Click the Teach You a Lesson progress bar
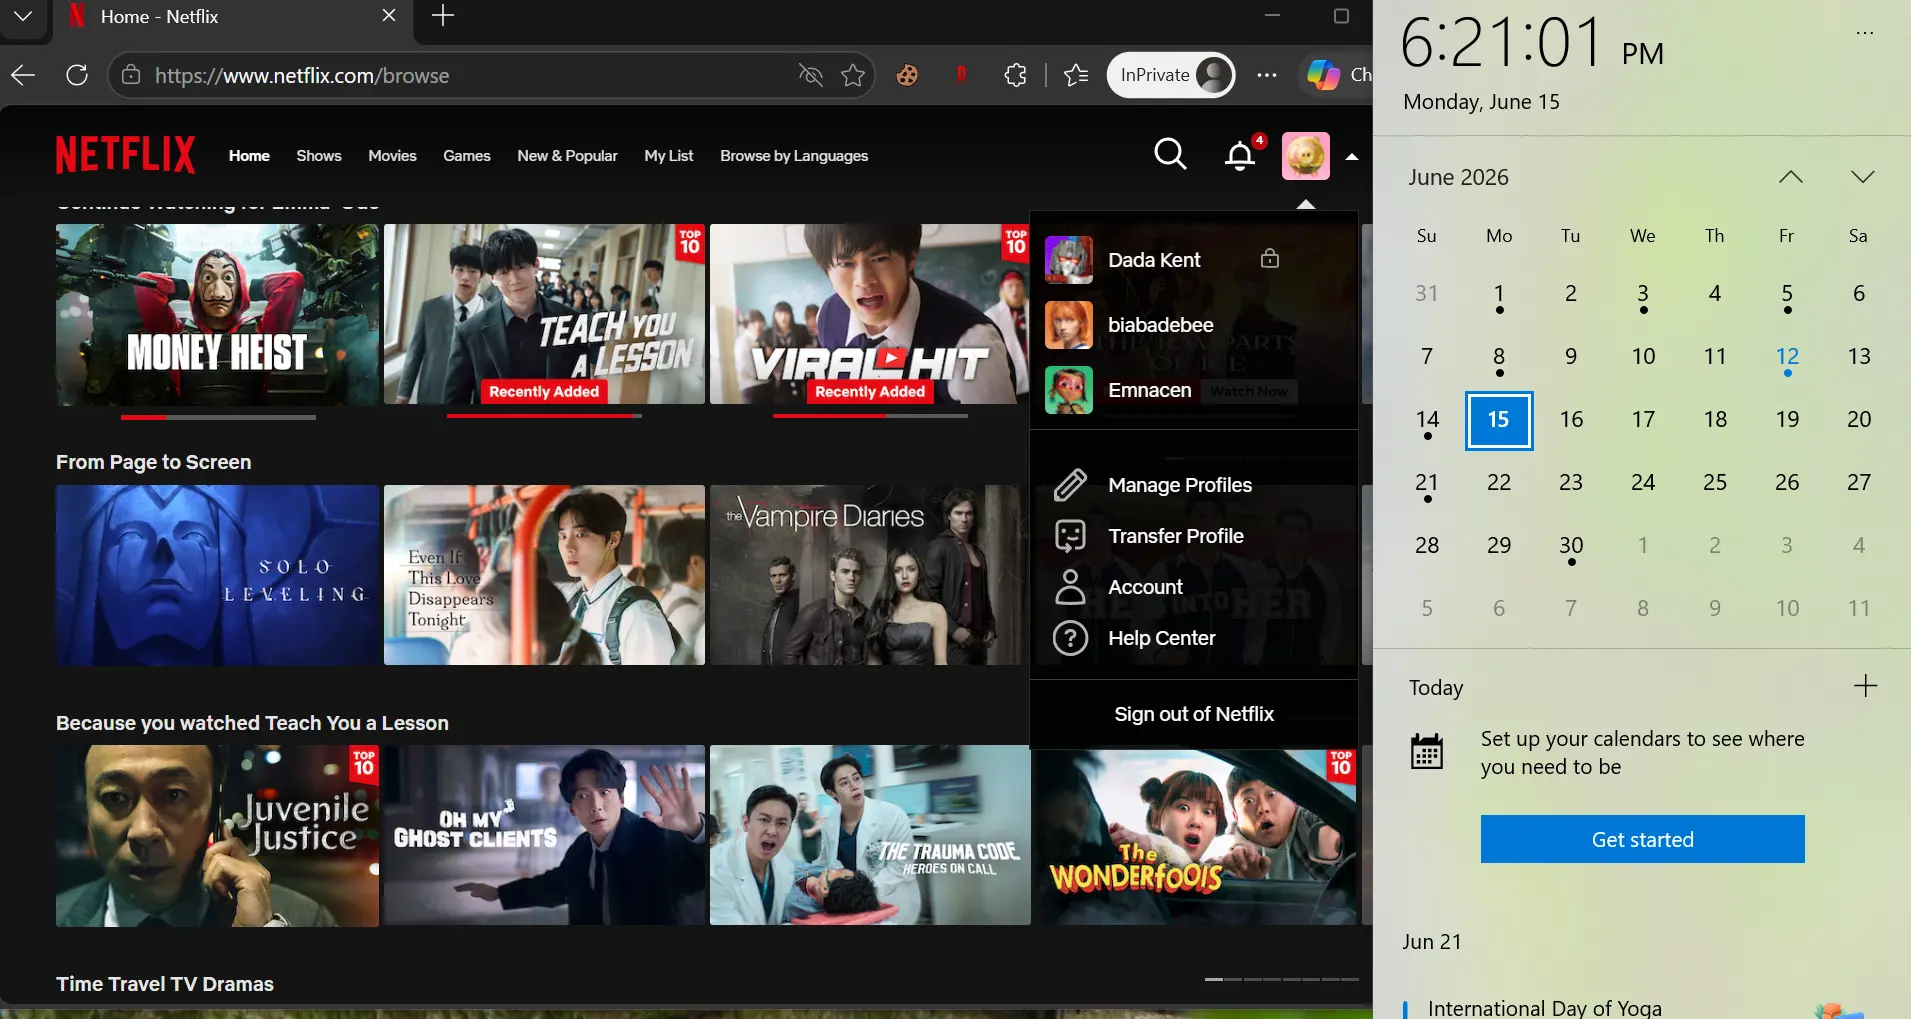 [544, 416]
